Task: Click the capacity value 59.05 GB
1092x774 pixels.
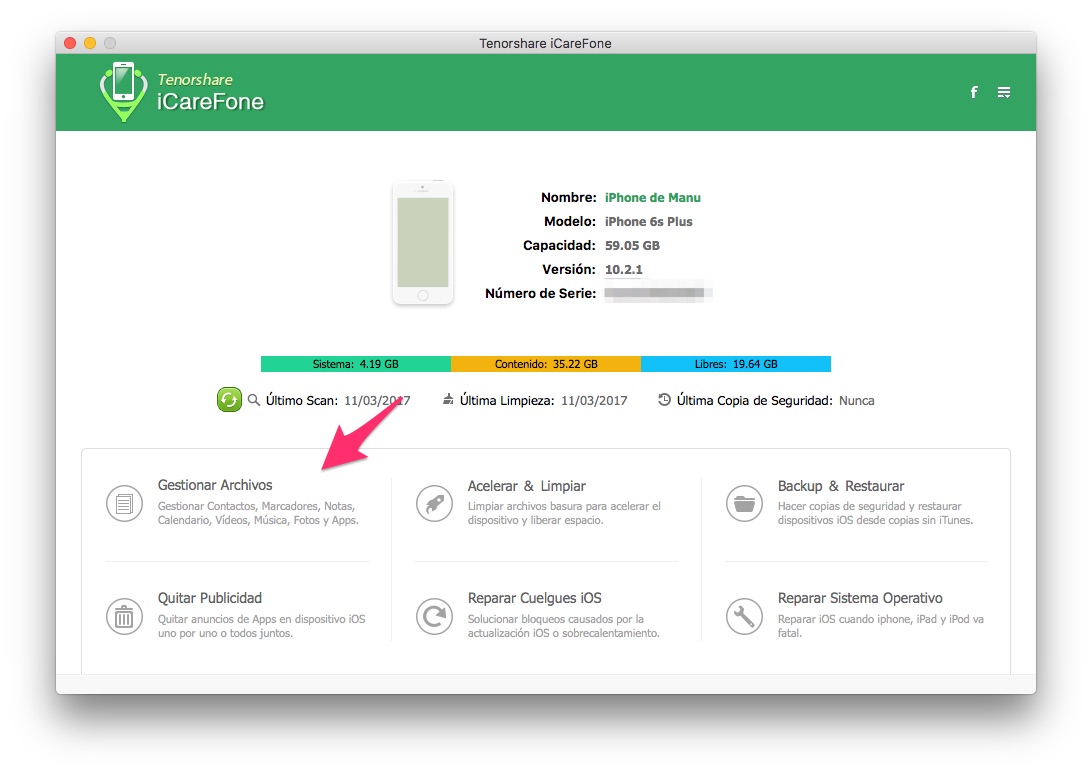Action: pos(632,245)
